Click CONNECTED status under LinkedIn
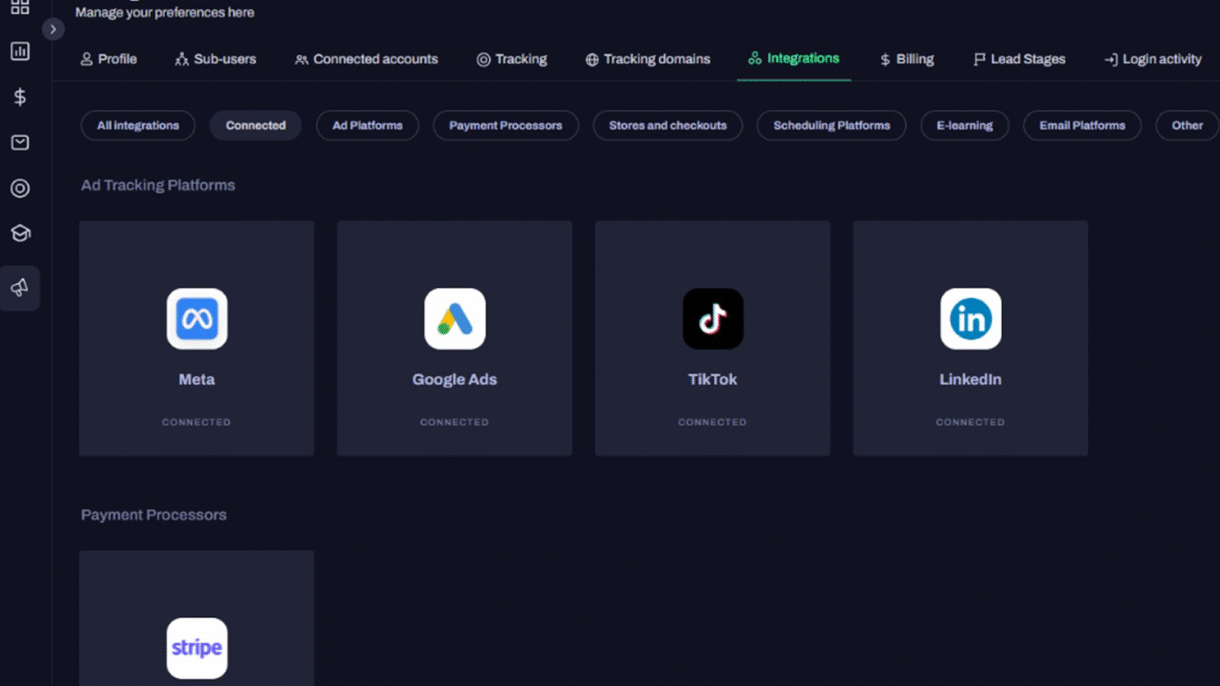 (971, 422)
